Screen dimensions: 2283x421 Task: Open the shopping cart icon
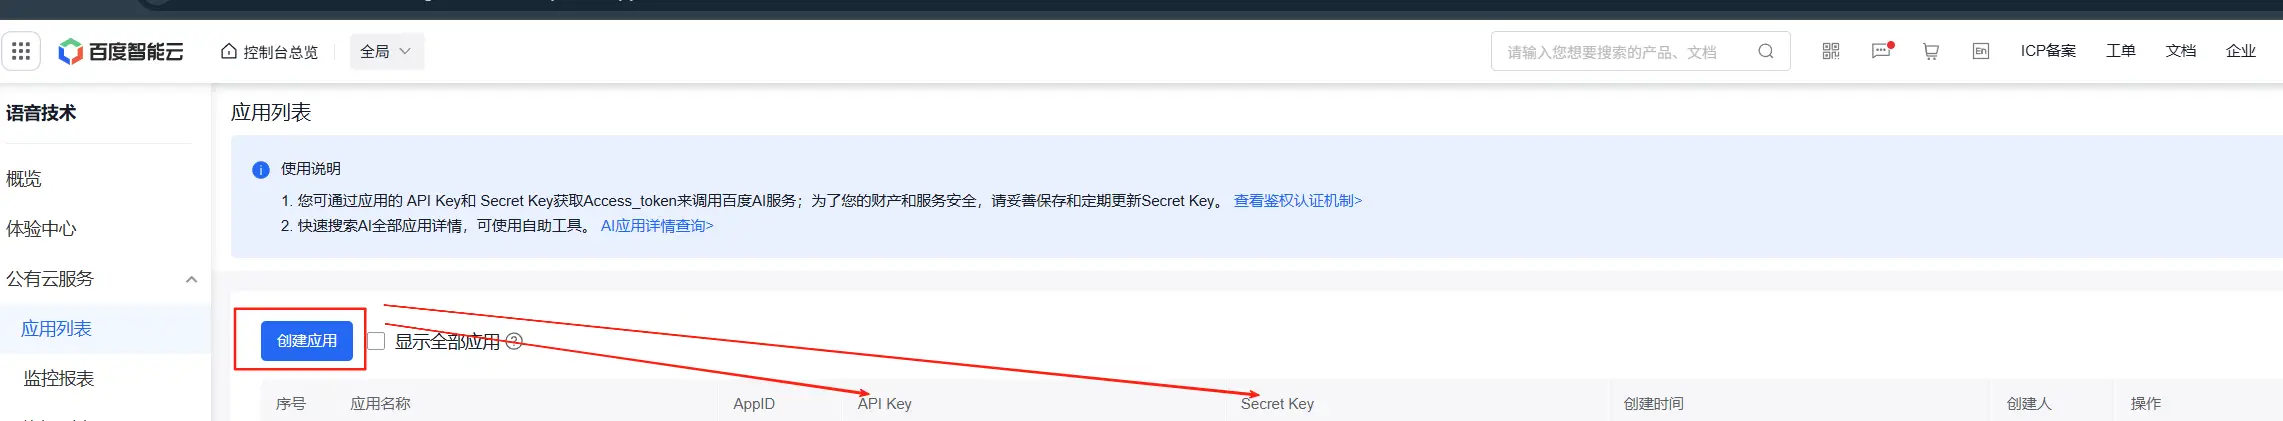pyautogui.click(x=1931, y=52)
